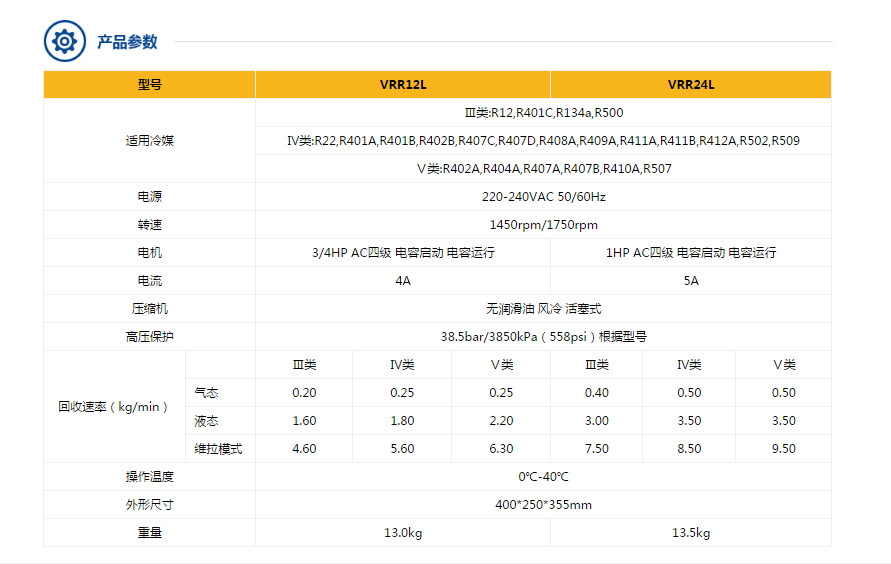The image size is (891, 564).
Task: Select the 5.60 维拉模式 value
Action: click(x=402, y=449)
